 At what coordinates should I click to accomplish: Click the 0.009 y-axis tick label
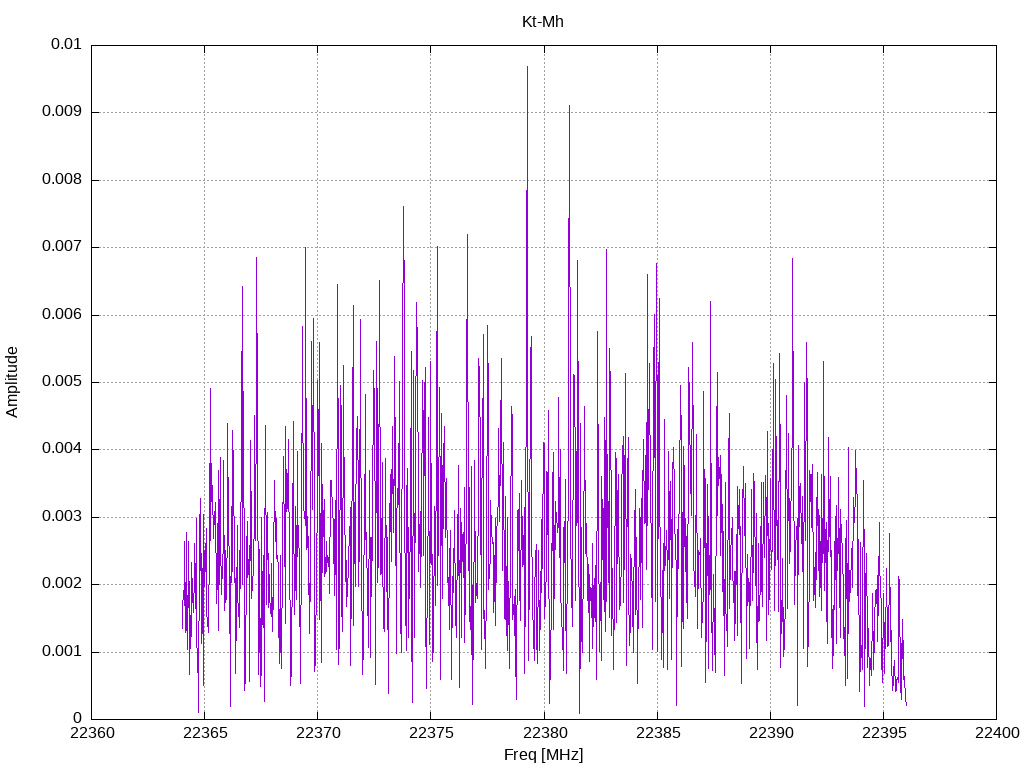pos(62,111)
